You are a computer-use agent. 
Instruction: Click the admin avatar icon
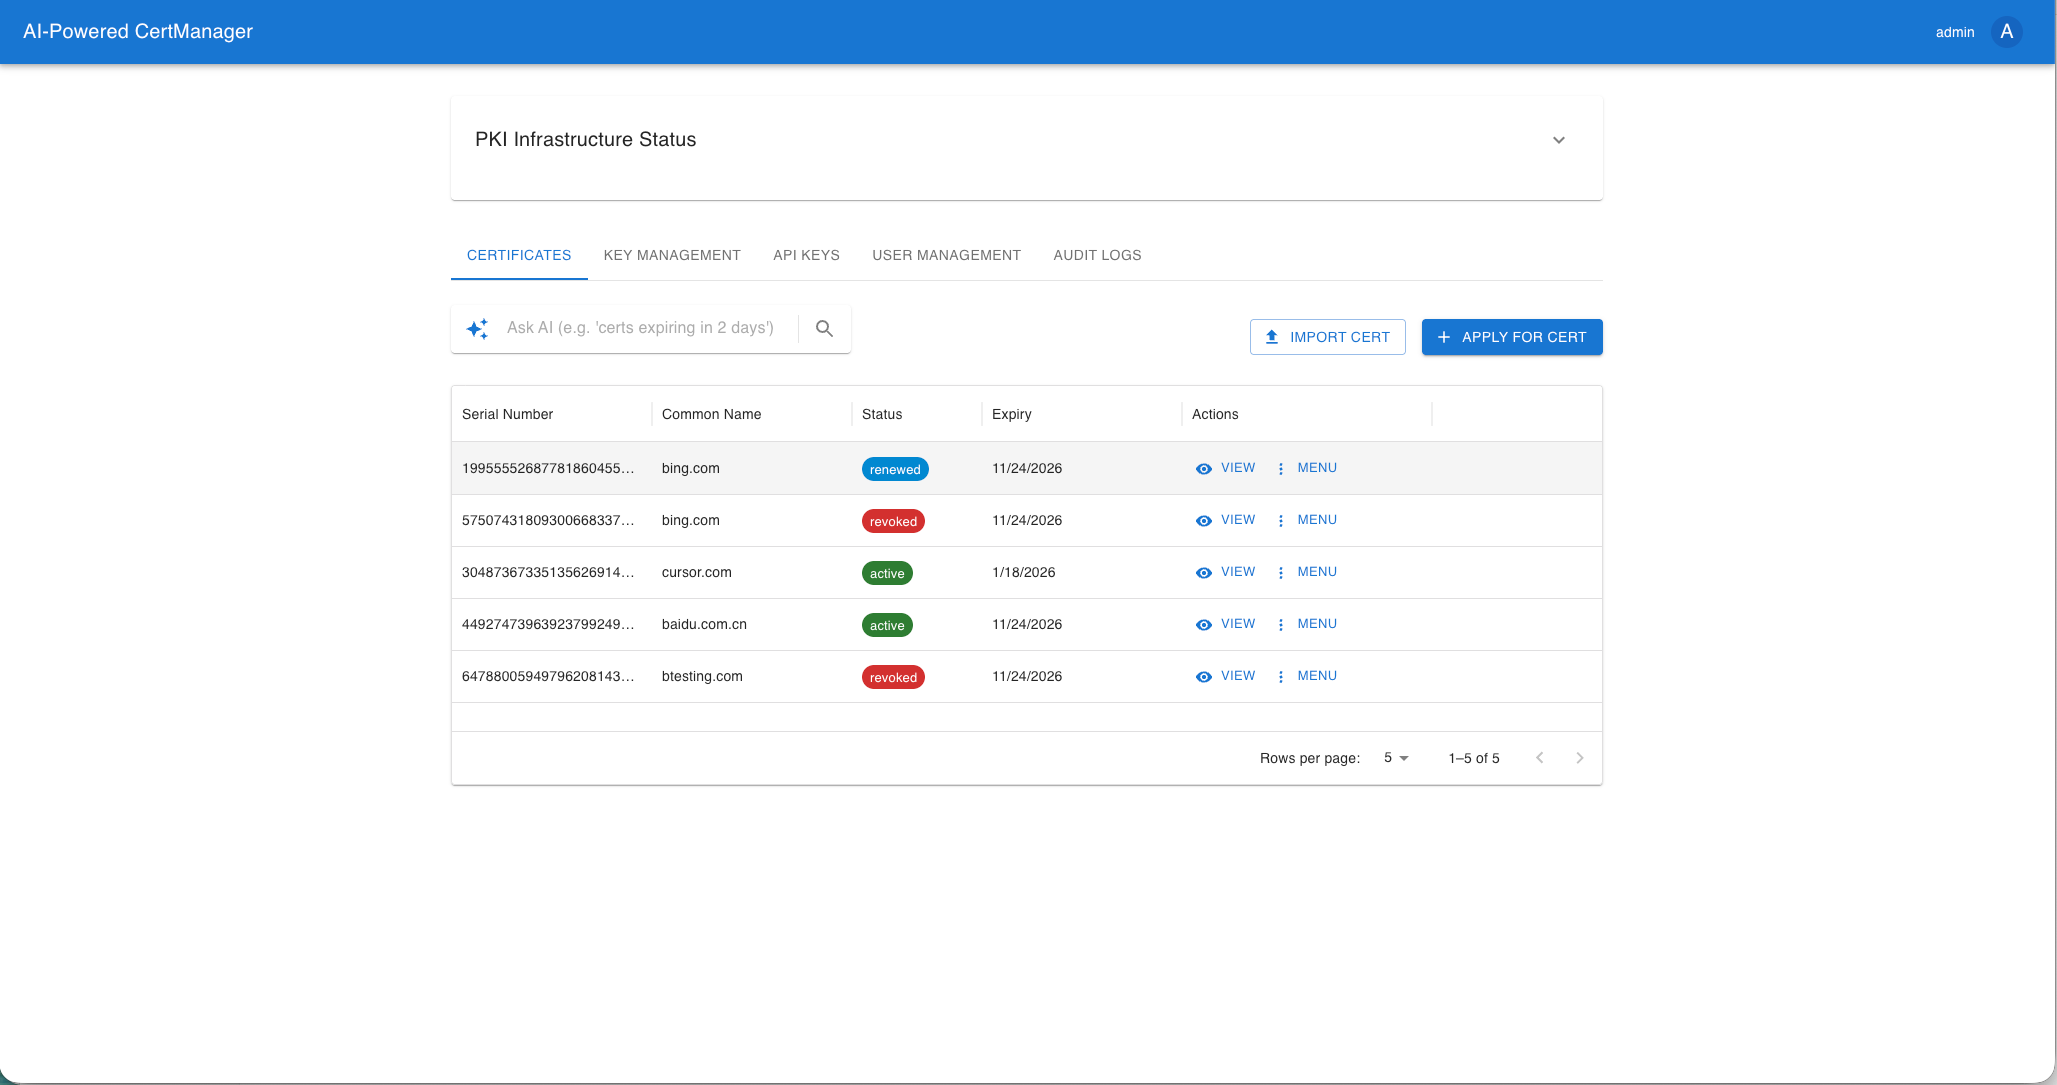click(2006, 32)
